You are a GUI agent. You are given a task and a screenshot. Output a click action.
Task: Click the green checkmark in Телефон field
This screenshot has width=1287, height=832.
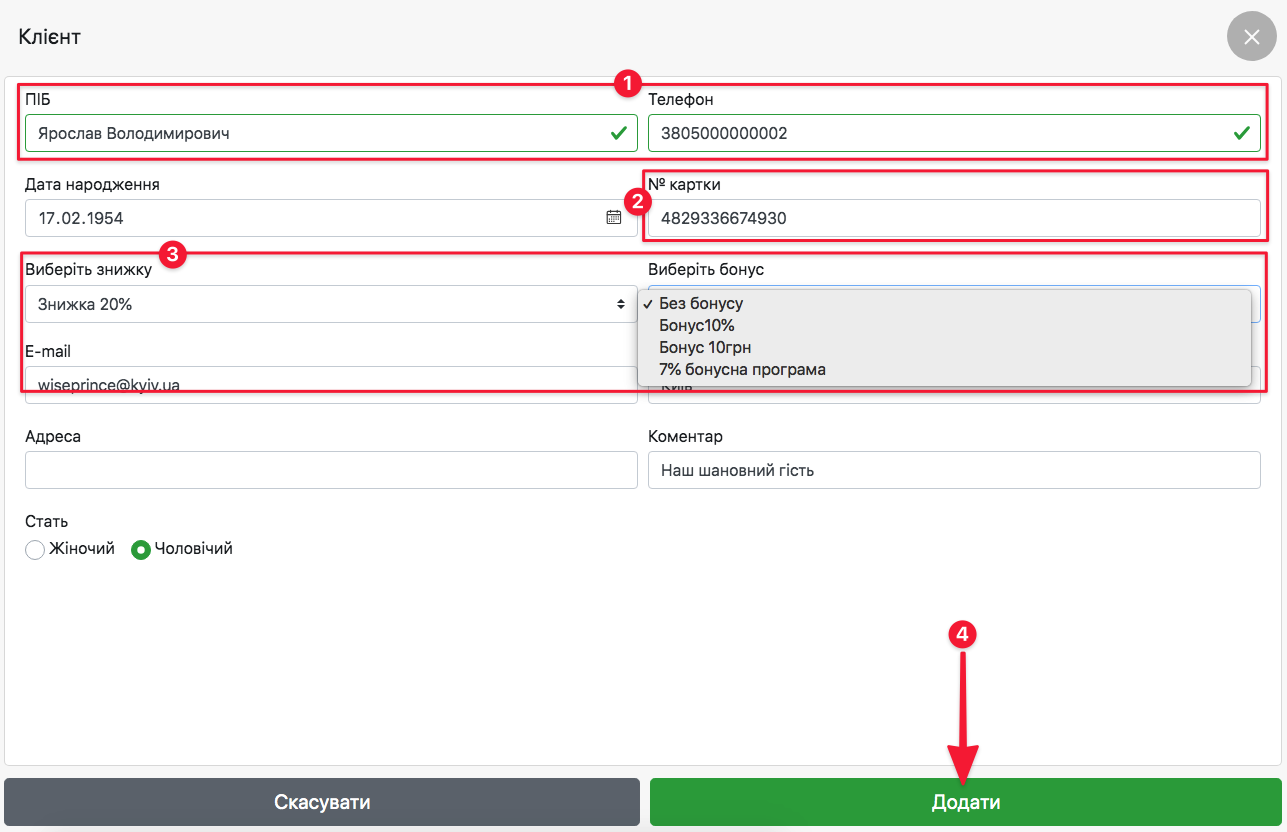[1241, 133]
